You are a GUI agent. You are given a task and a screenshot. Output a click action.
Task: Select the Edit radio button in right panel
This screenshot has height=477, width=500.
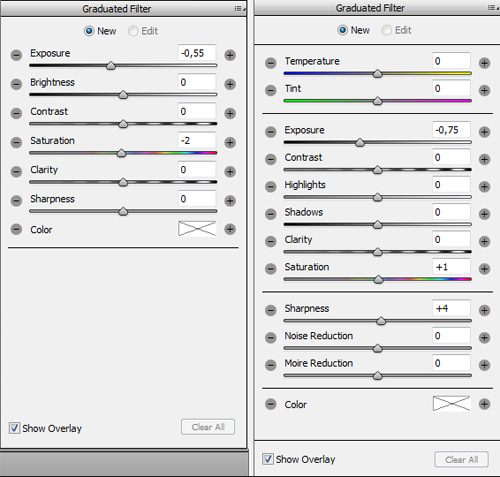(387, 30)
